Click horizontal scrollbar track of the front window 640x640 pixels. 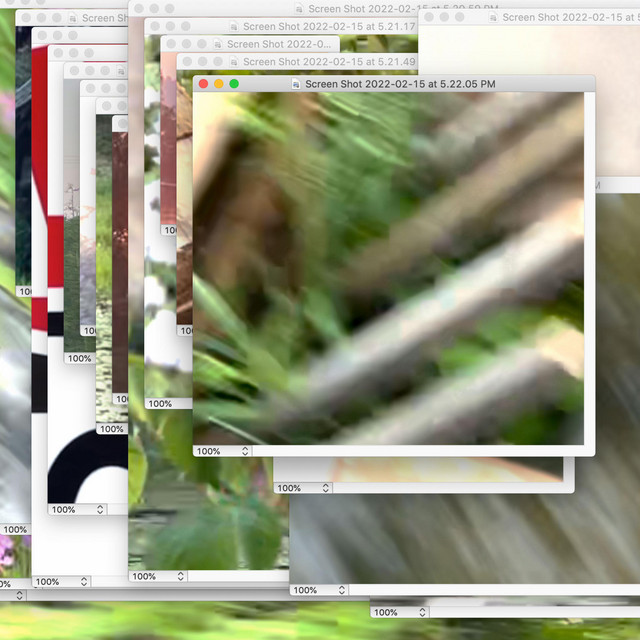click(x=420, y=451)
